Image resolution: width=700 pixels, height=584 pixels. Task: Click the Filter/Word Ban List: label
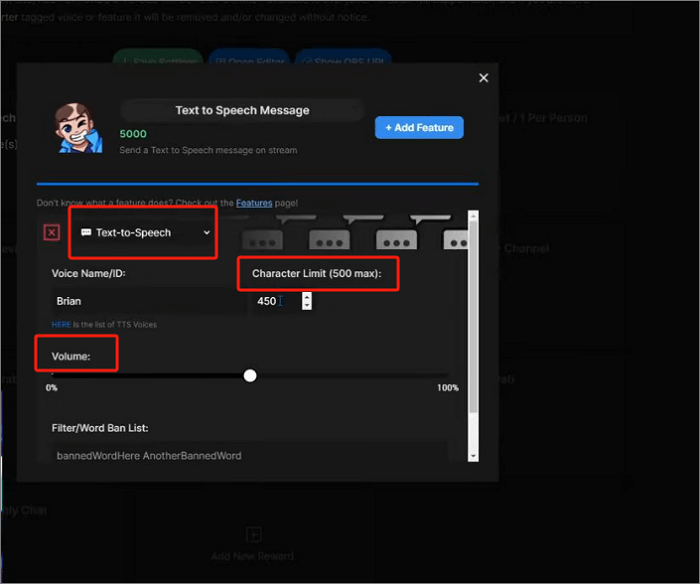(x=100, y=428)
